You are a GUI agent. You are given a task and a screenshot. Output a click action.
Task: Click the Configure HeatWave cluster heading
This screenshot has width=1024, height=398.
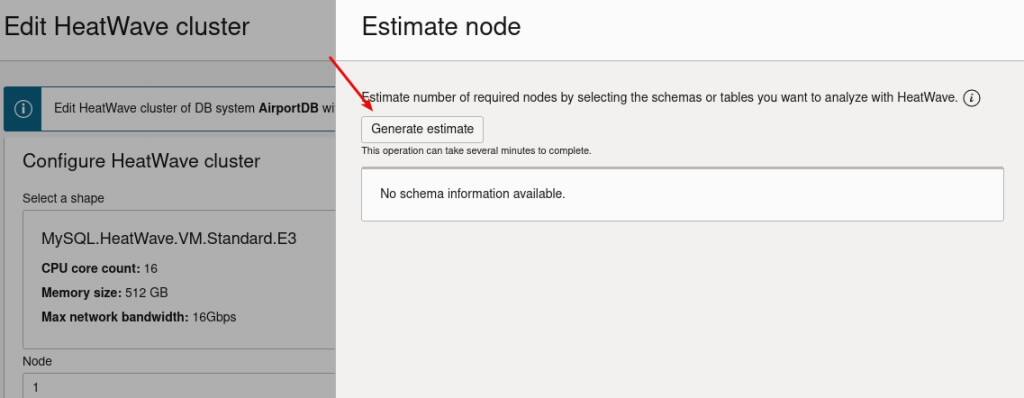[x=141, y=161]
